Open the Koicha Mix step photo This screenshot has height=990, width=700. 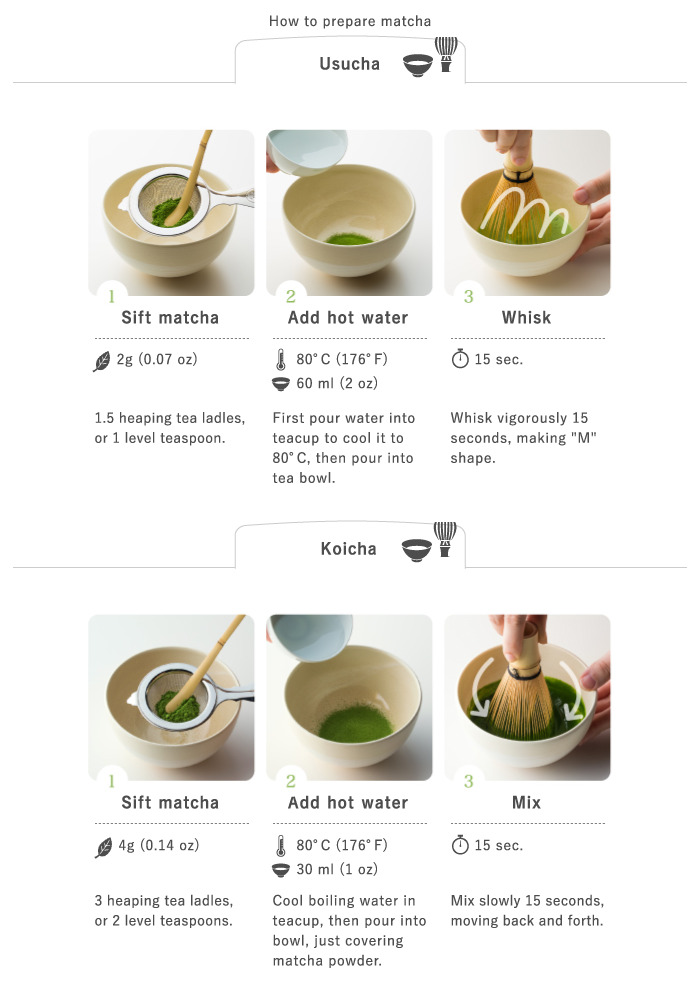point(527,698)
